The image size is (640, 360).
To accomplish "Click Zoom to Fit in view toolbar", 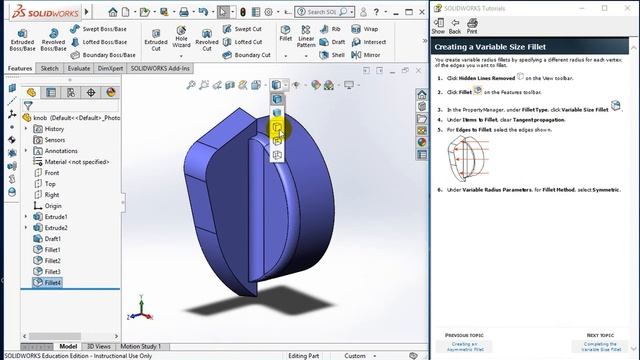I will coord(191,85).
